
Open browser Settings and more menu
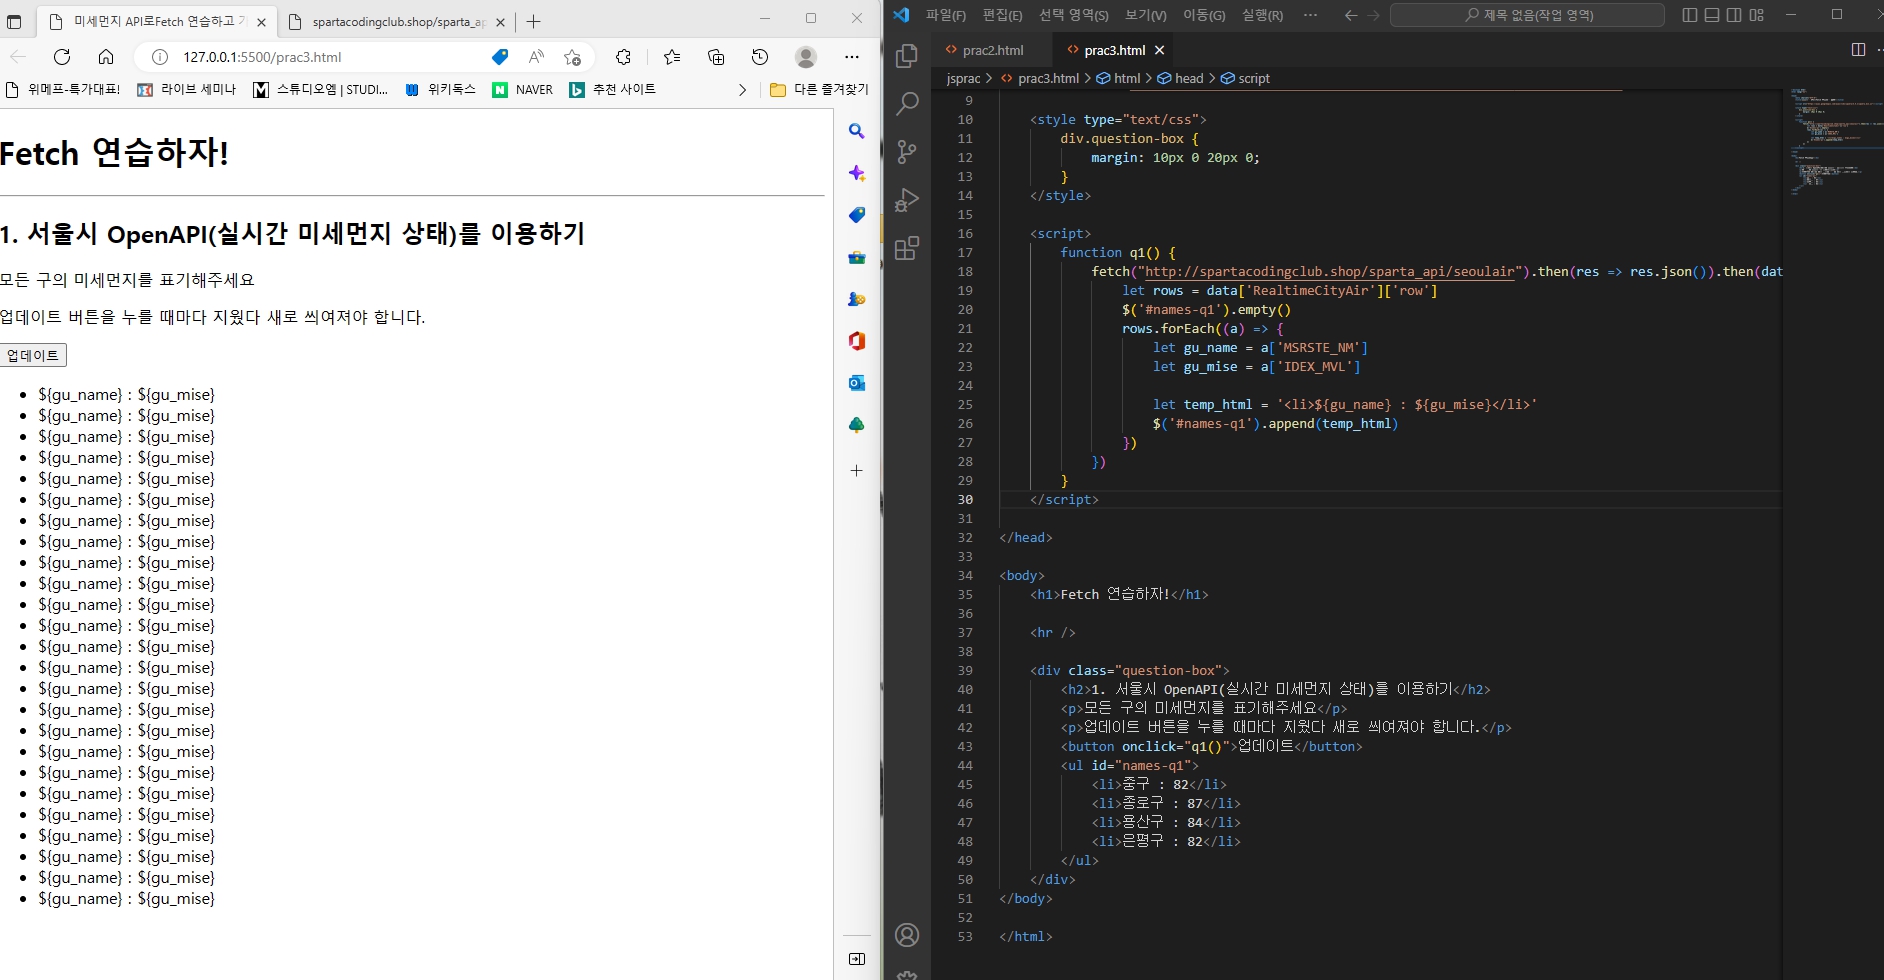click(852, 57)
